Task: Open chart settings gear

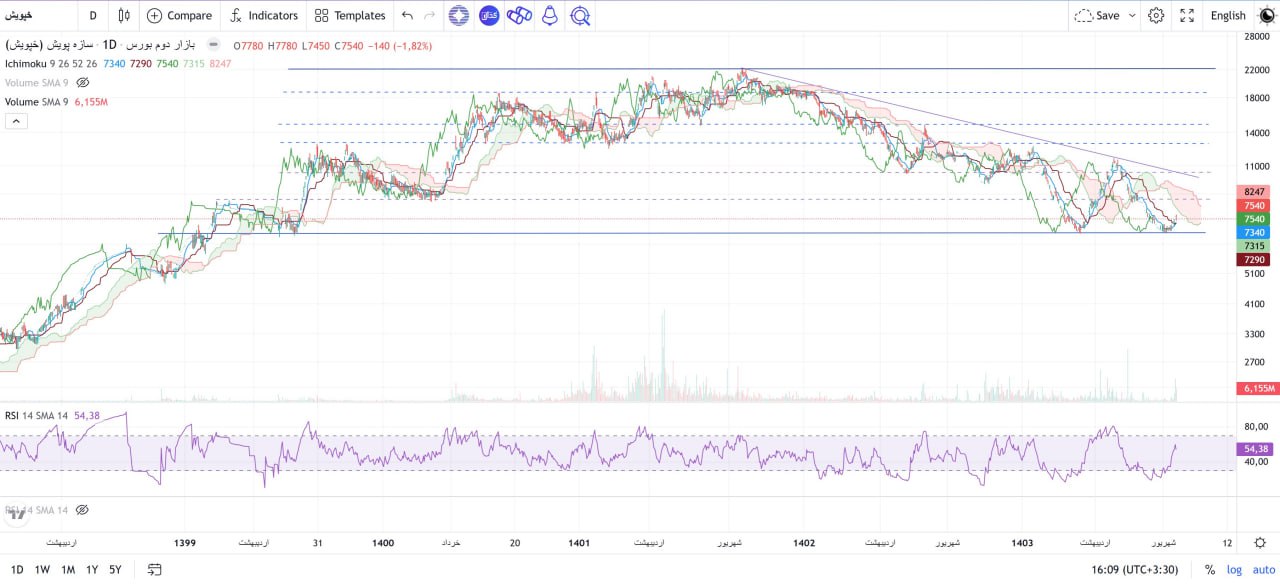Action: click(x=1156, y=15)
